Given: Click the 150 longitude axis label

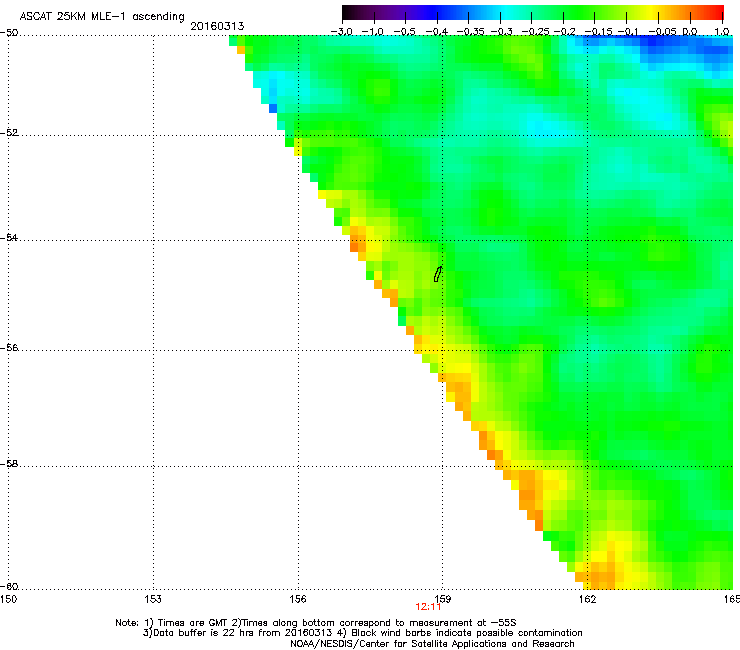Looking at the screenshot, I should pos(8,599).
